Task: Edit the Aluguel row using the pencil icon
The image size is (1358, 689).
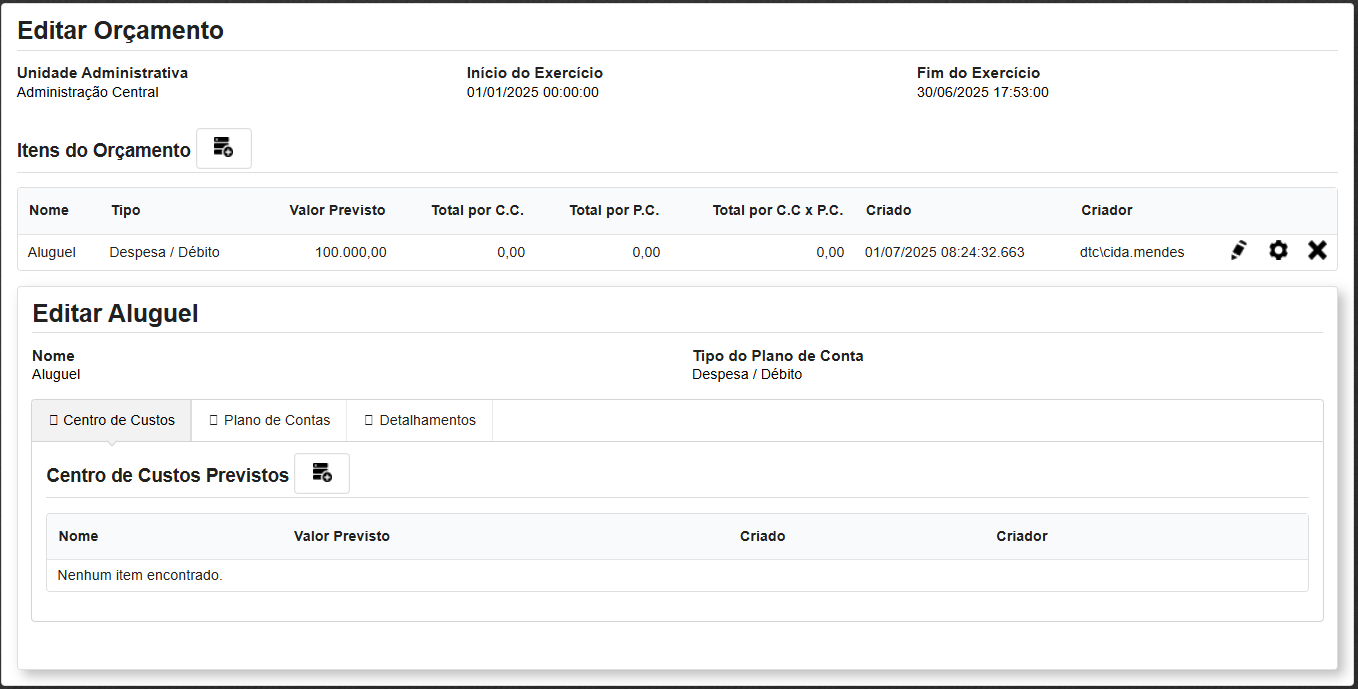Action: (x=1239, y=251)
